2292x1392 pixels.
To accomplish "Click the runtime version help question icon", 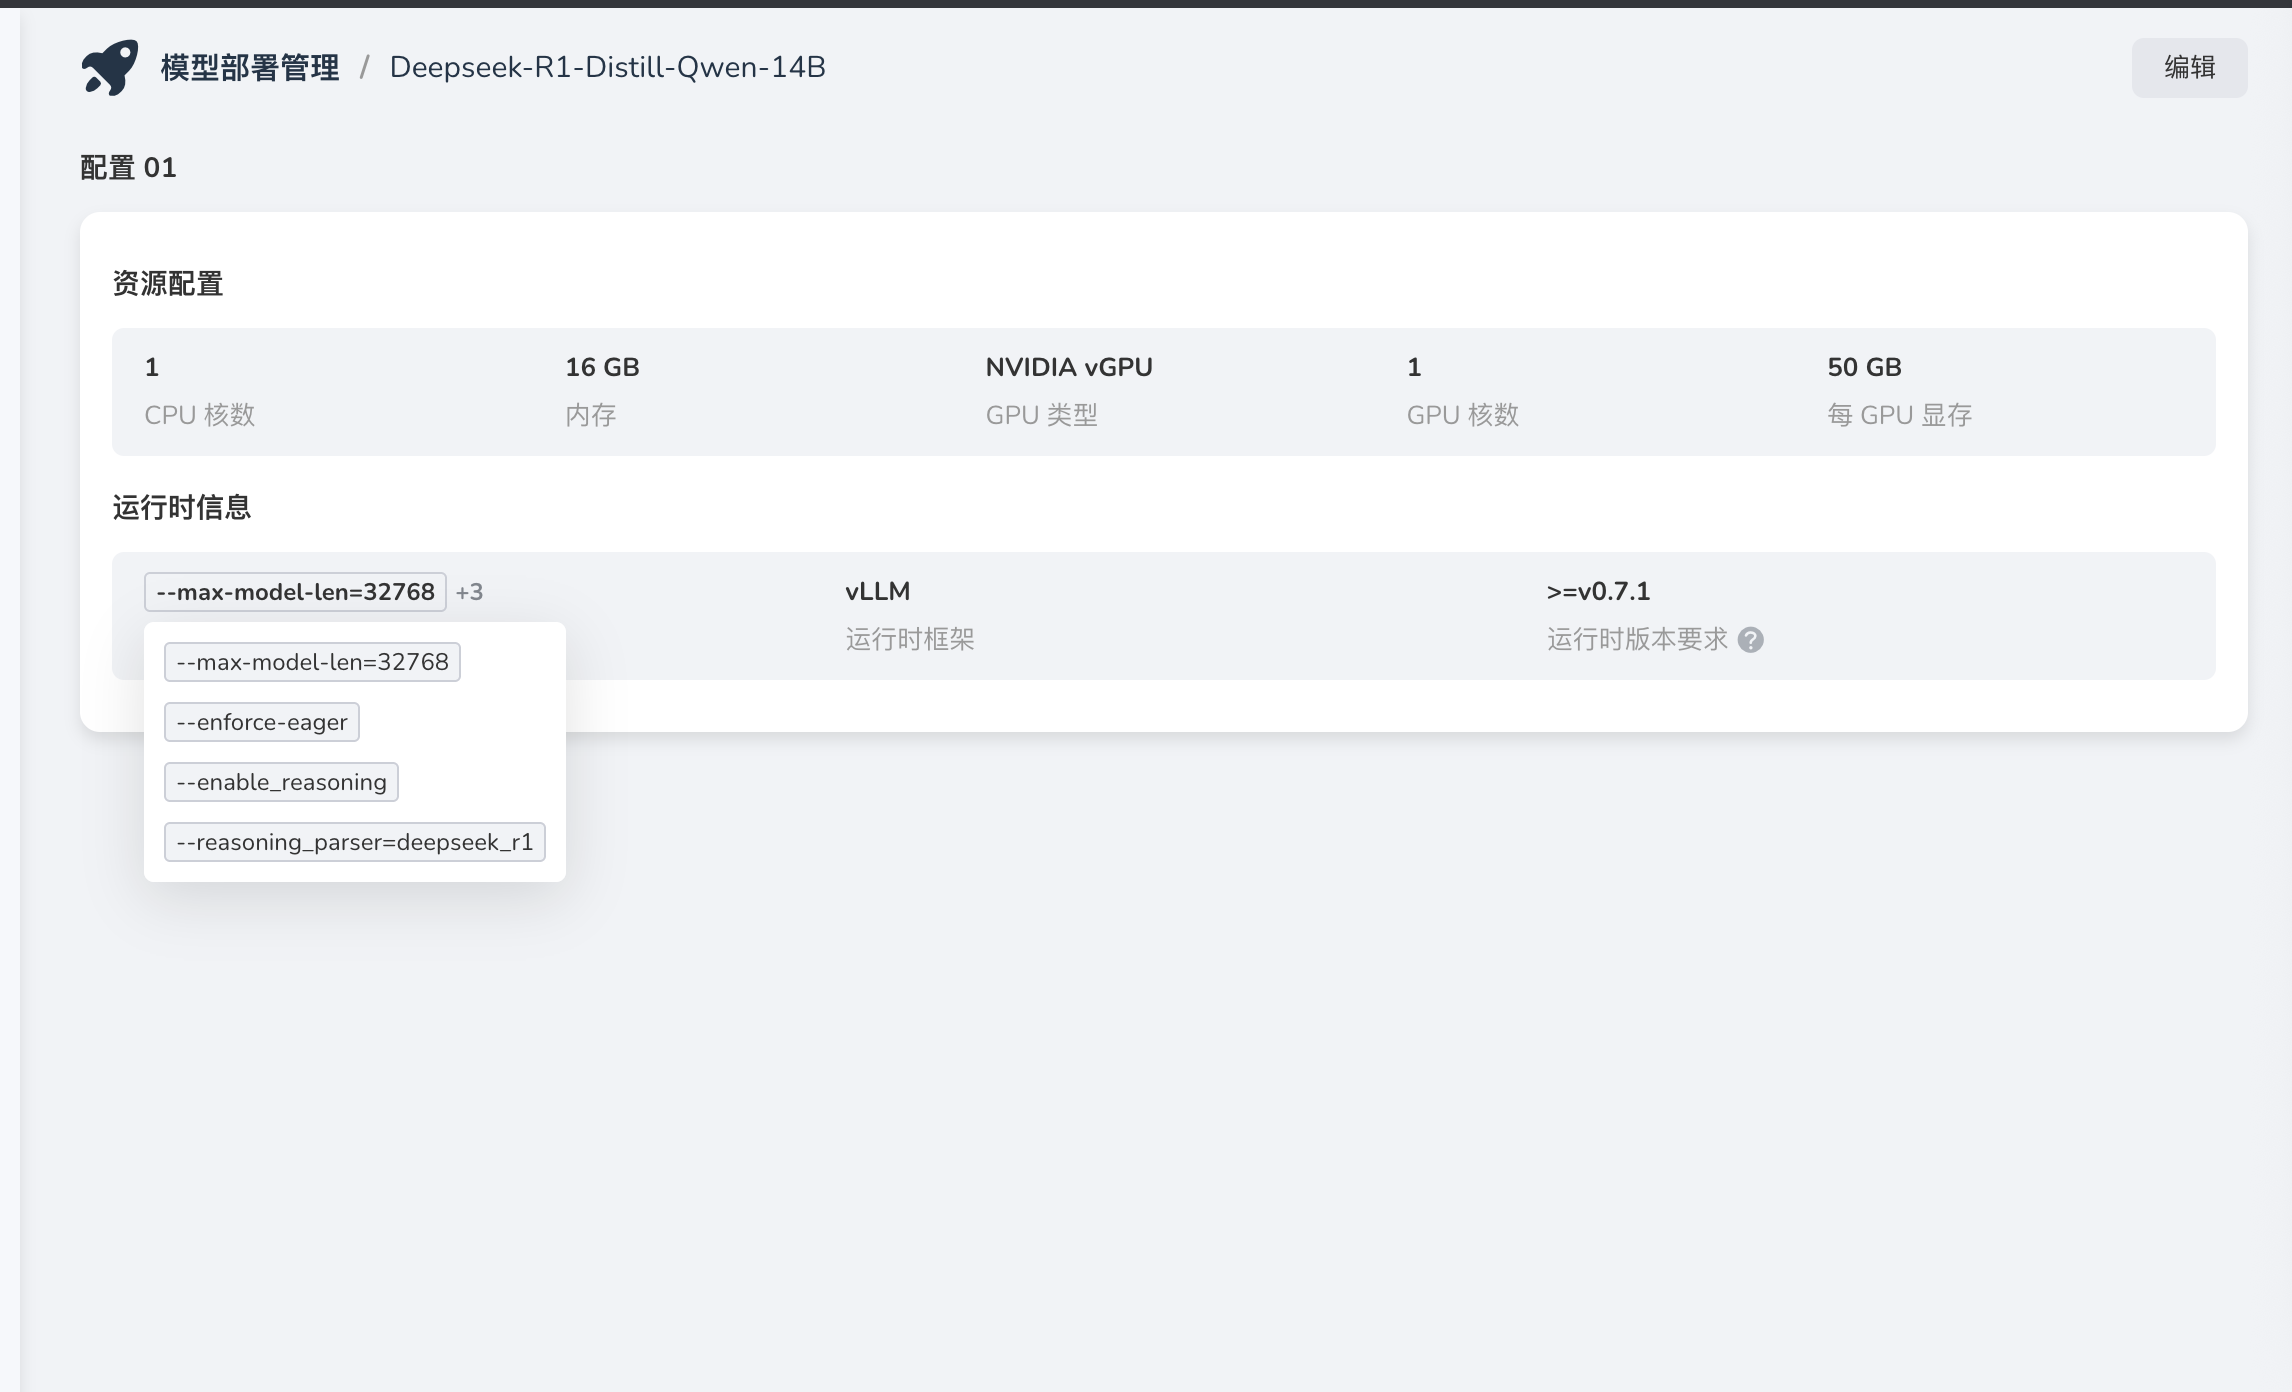I will (1750, 640).
